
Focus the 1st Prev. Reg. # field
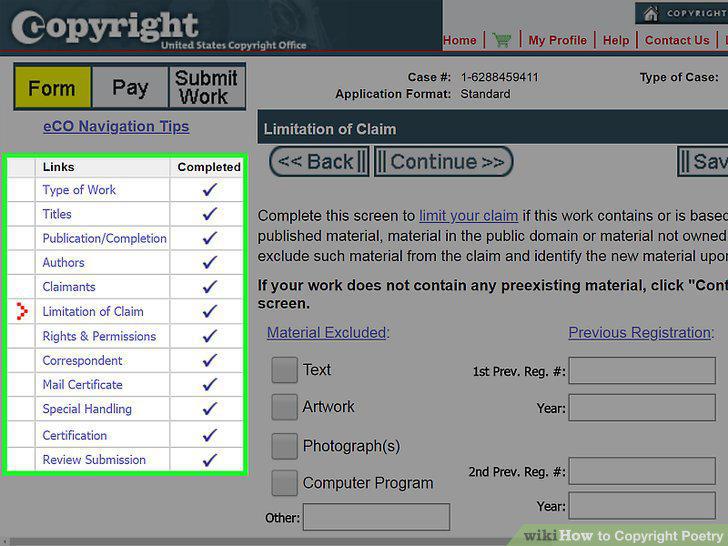point(642,370)
